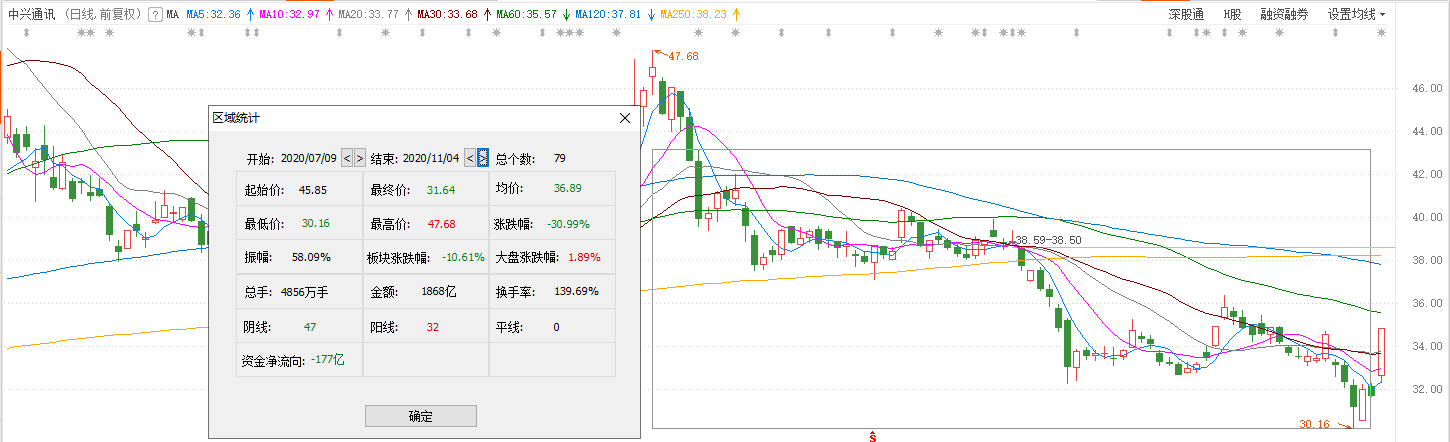Switch to the 深股通 tab
The height and width of the screenshot is (442, 1450).
pyautogui.click(x=1187, y=15)
